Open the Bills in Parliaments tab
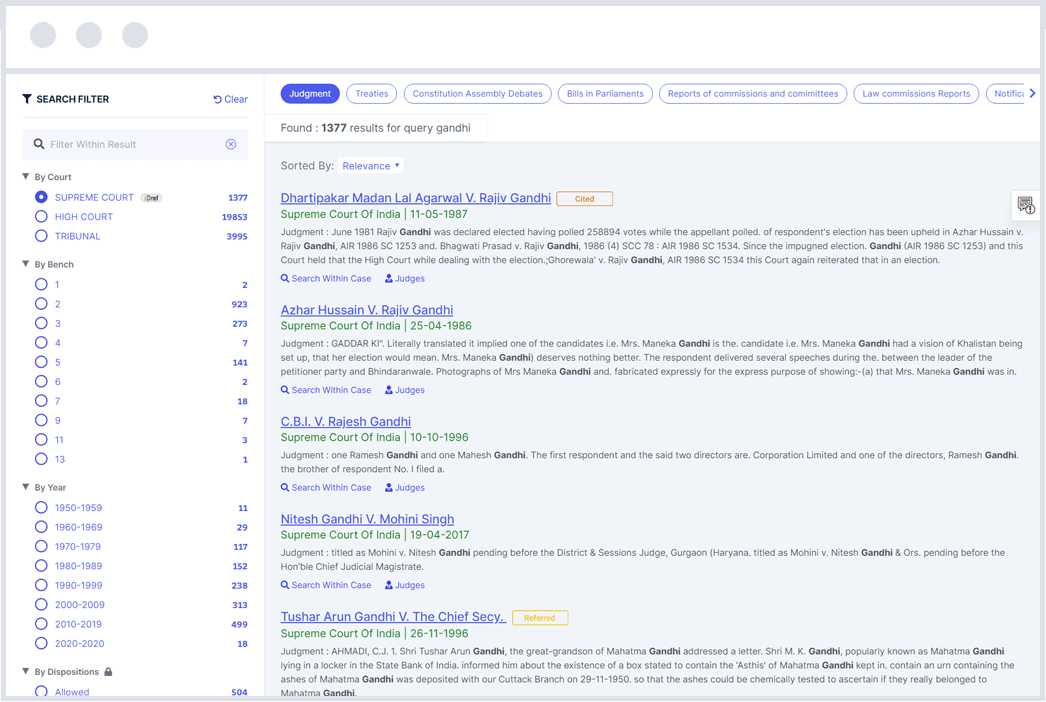The width and height of the screenshot is (1046, 702). 605,94
